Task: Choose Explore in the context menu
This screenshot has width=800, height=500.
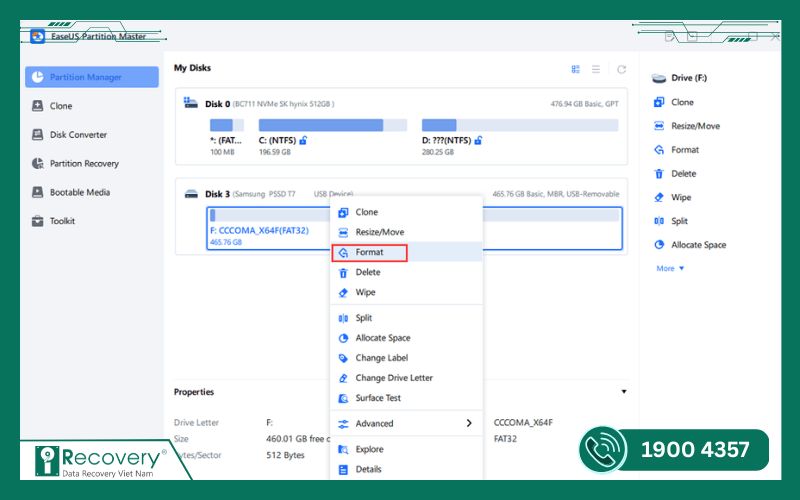Action: tap(407, 449)
